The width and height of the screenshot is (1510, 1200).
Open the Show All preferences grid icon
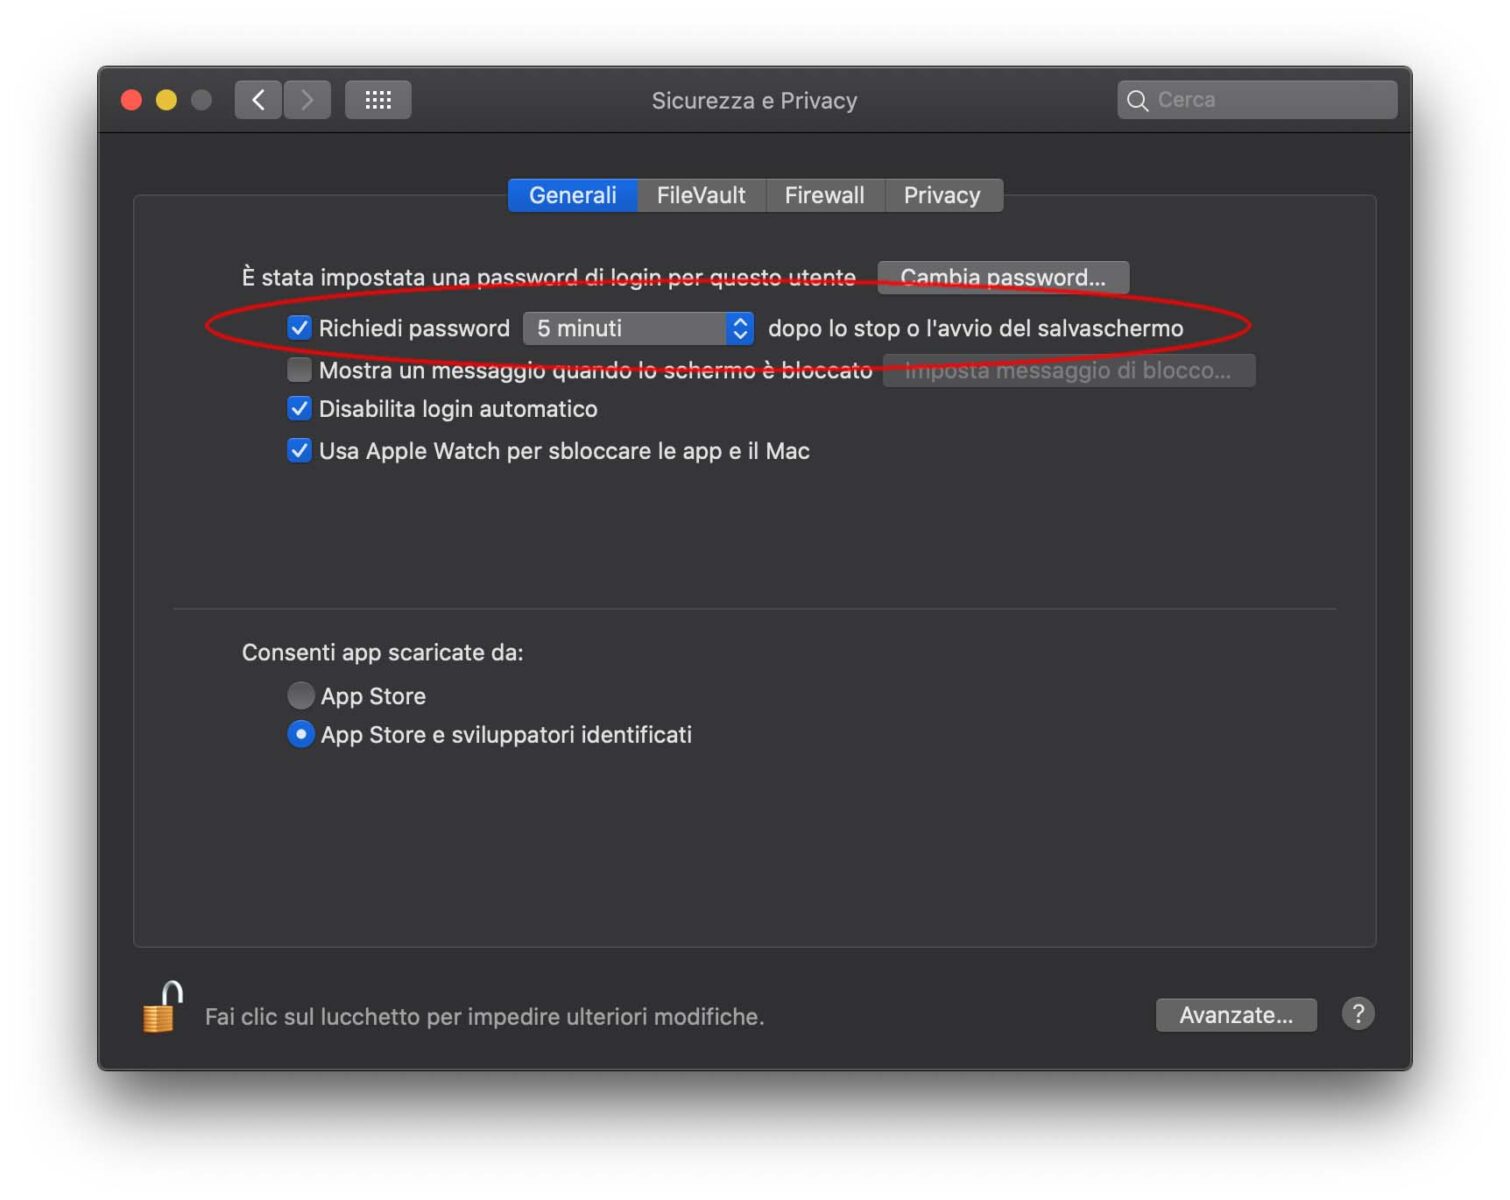378,99
